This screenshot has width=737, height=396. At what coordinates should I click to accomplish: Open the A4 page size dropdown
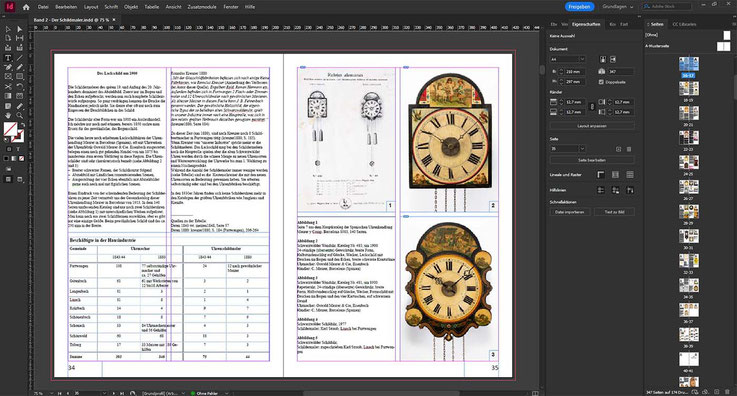pos(568,59)
